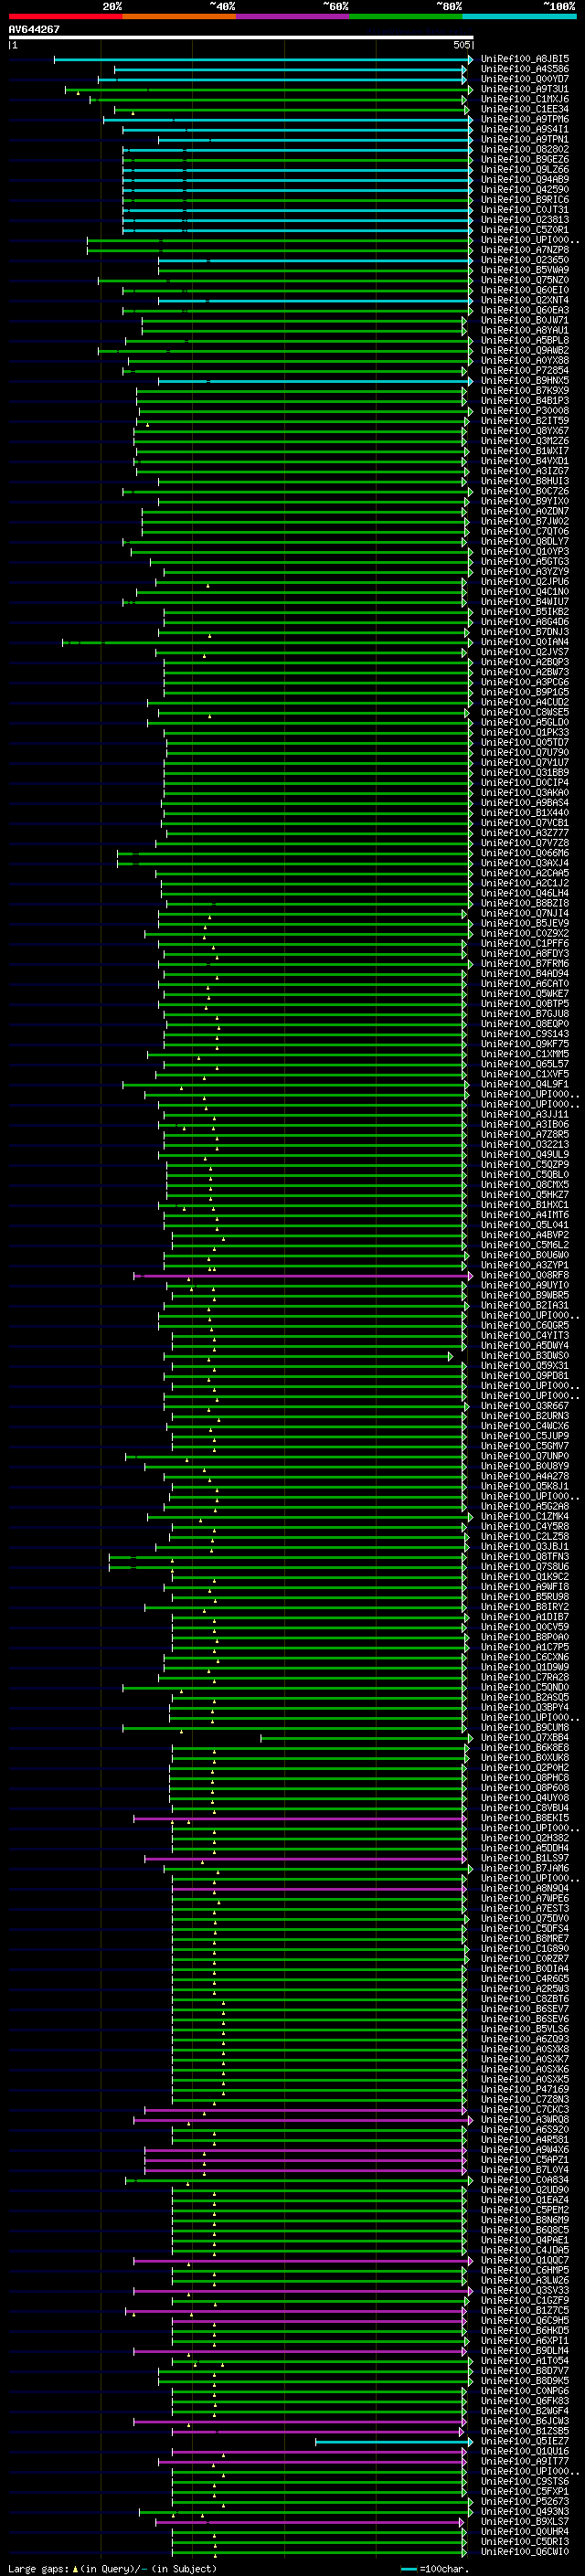Image resolution: width=585 pixels, height=2576 pixels.
Task: Click the UniRef100_P72854 label
Action: pos(525,370)
